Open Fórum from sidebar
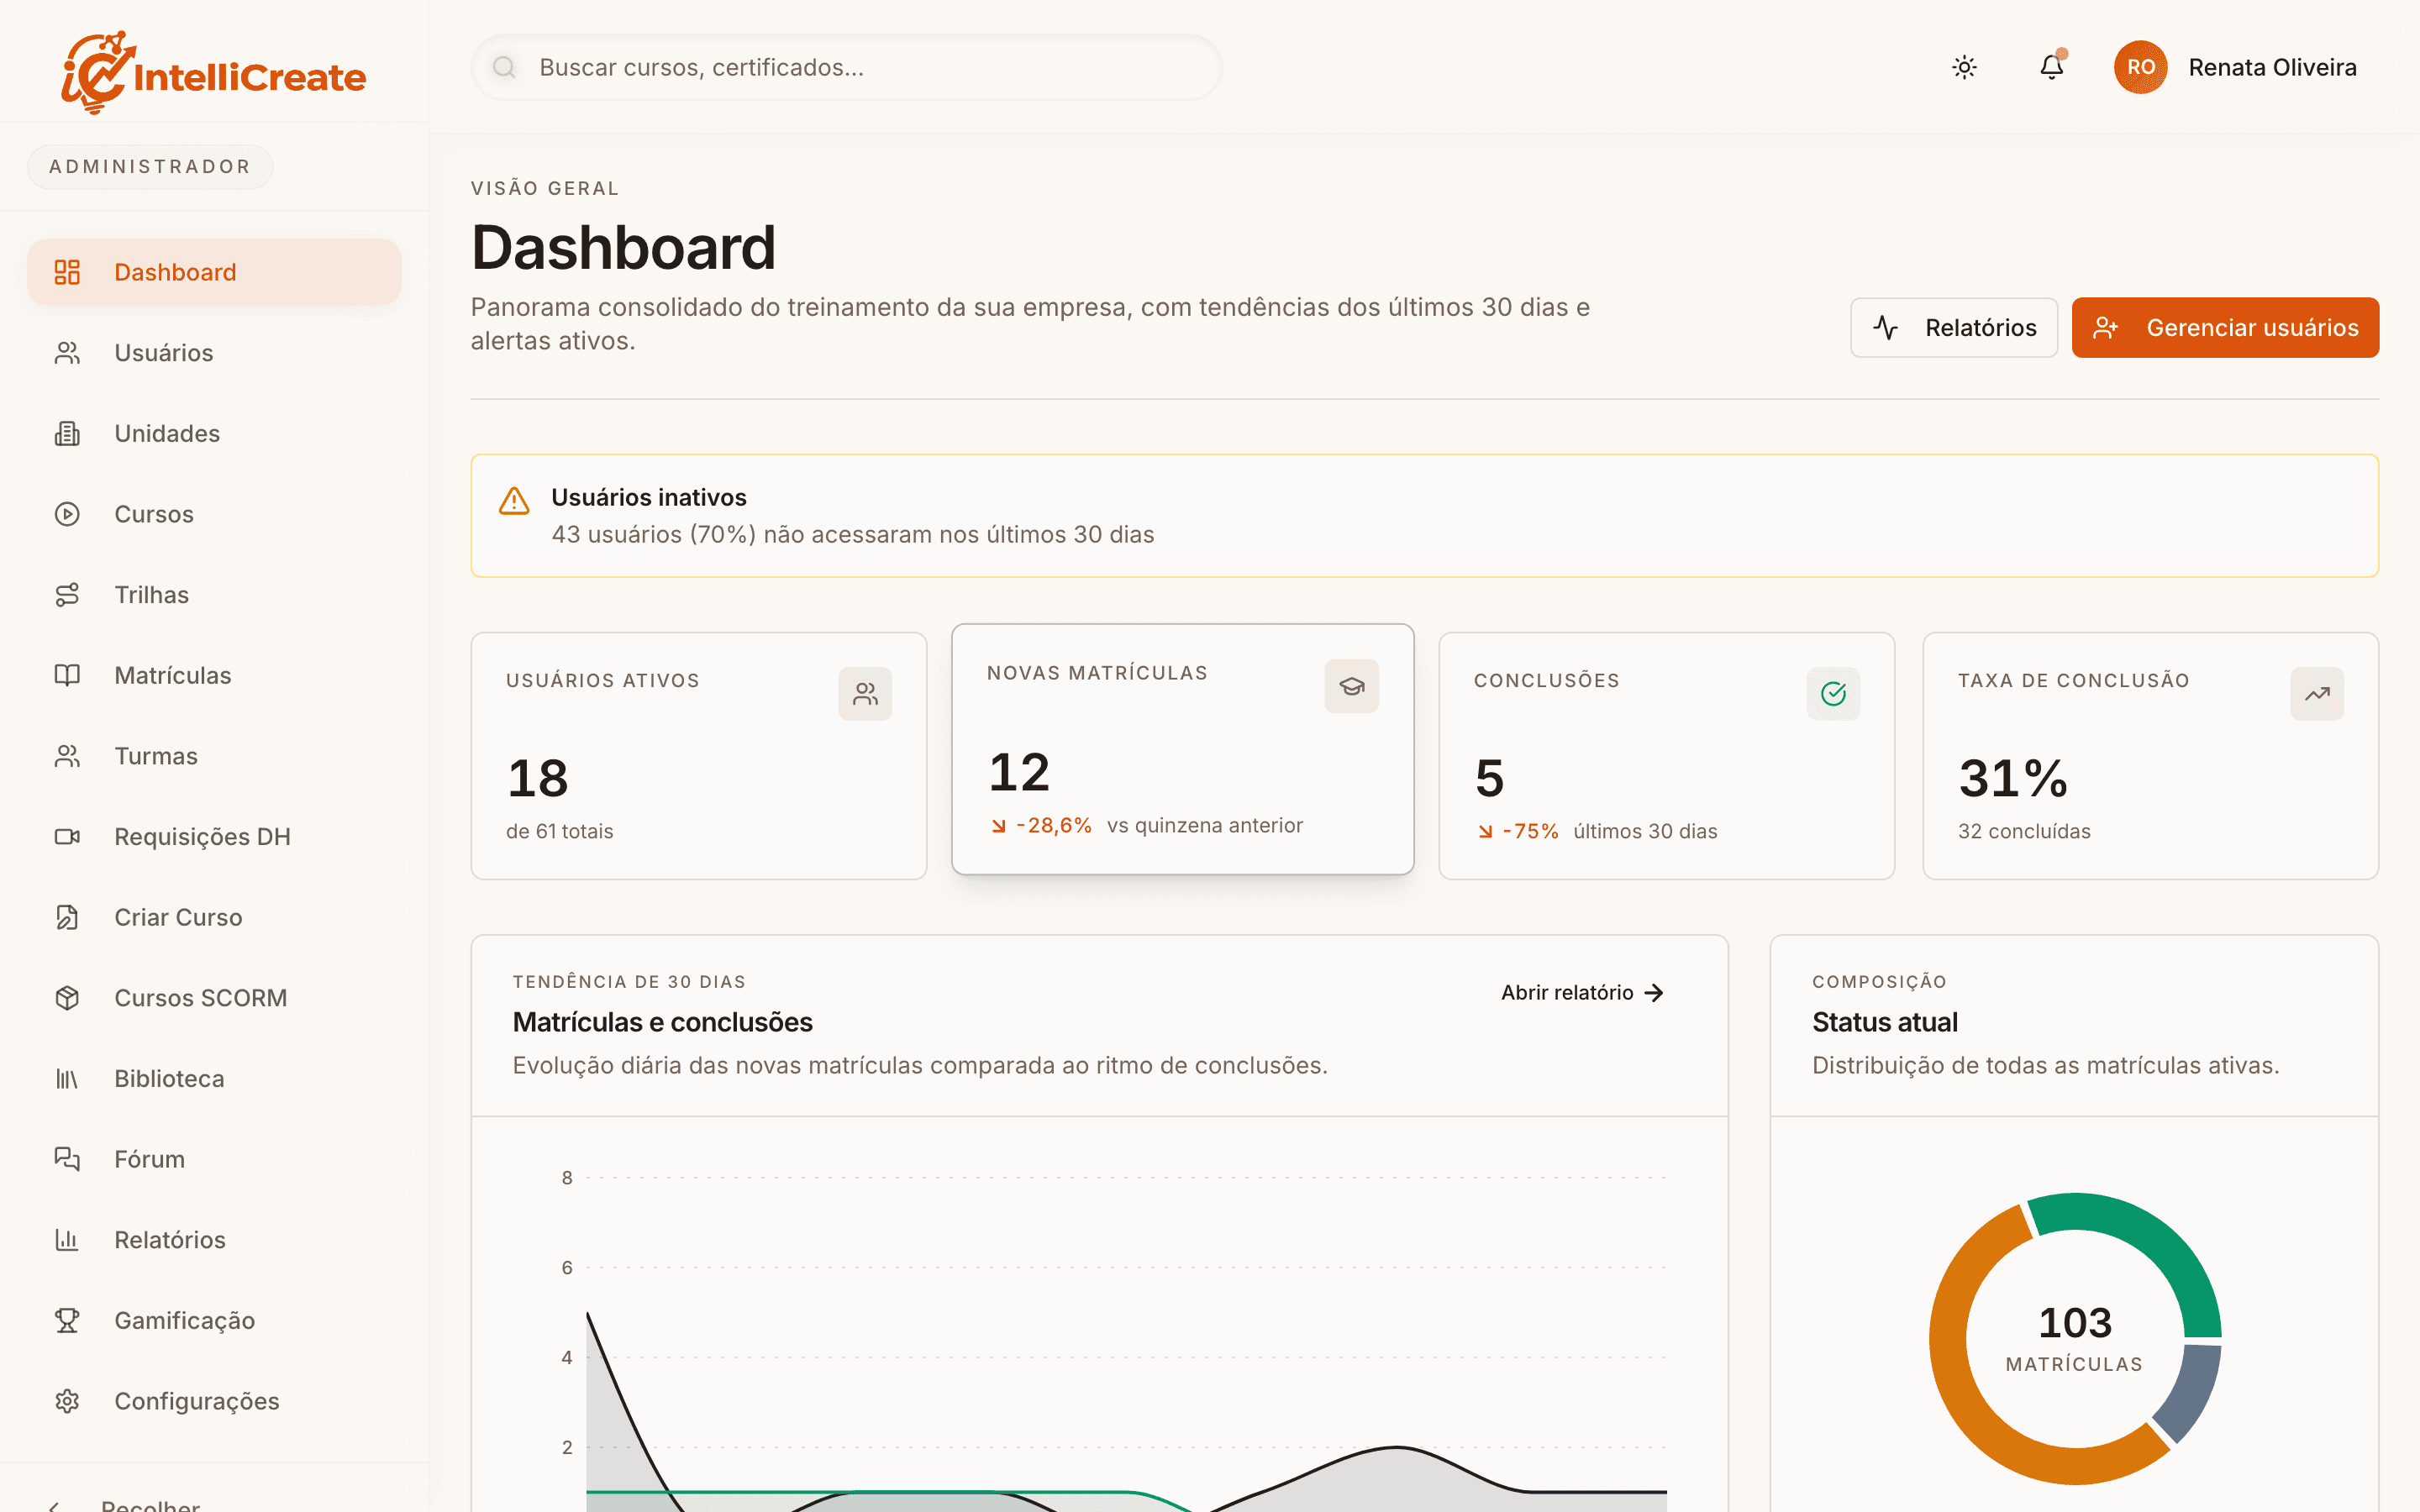Image resolution: width=2420 pixels, height=1512 pixels. (x=214, y=1159)
